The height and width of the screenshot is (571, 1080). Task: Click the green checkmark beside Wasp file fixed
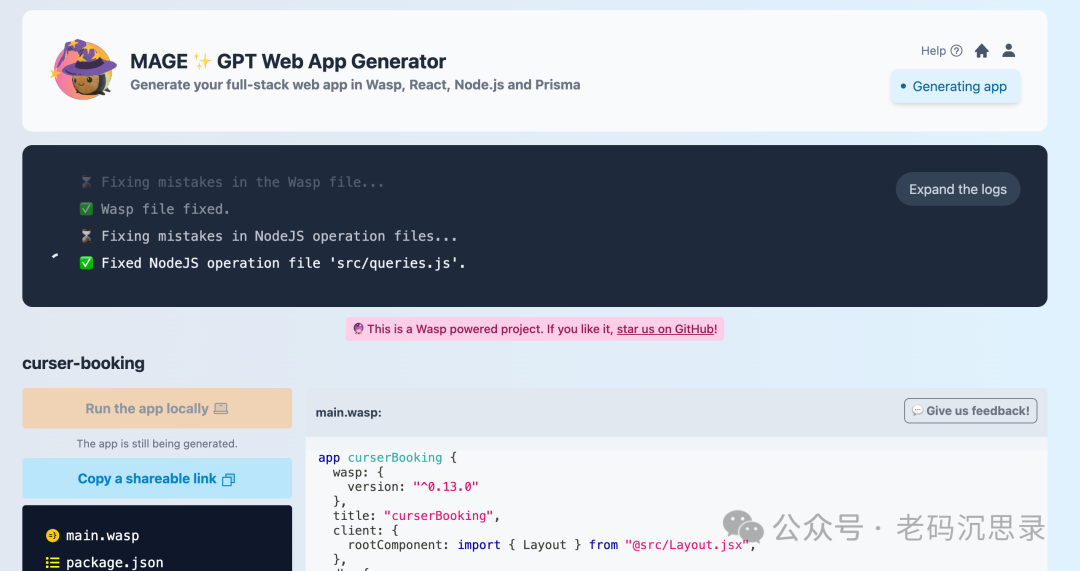click(x=86, y=209)
